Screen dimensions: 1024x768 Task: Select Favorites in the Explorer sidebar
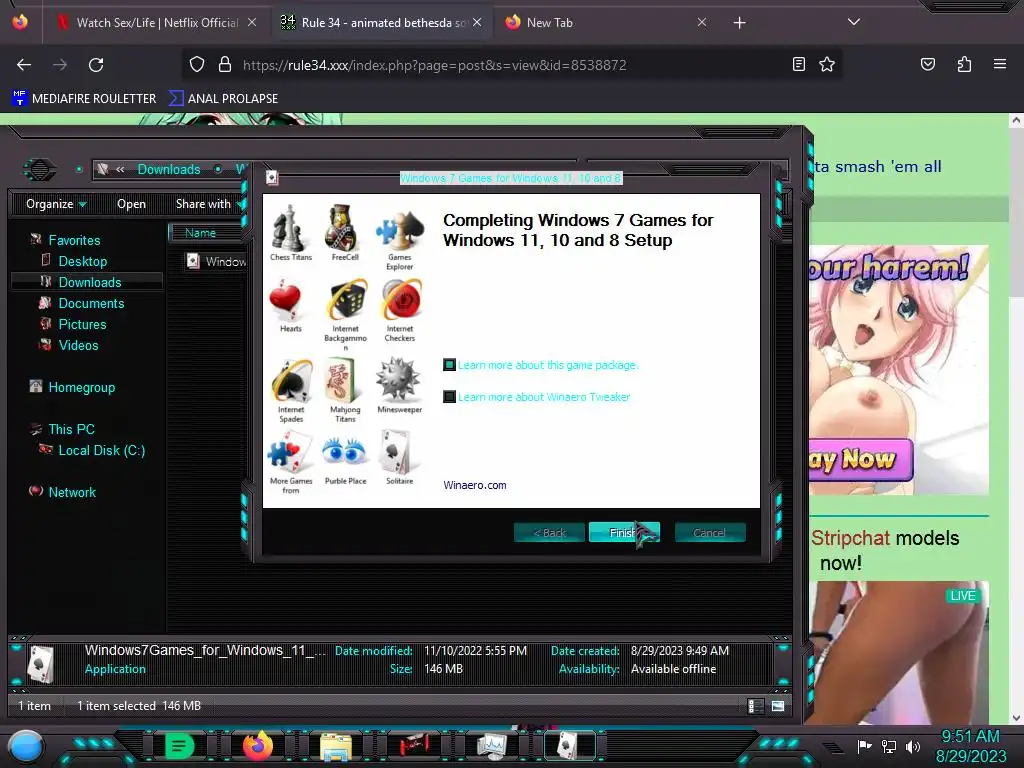click(x=74, y=240)
